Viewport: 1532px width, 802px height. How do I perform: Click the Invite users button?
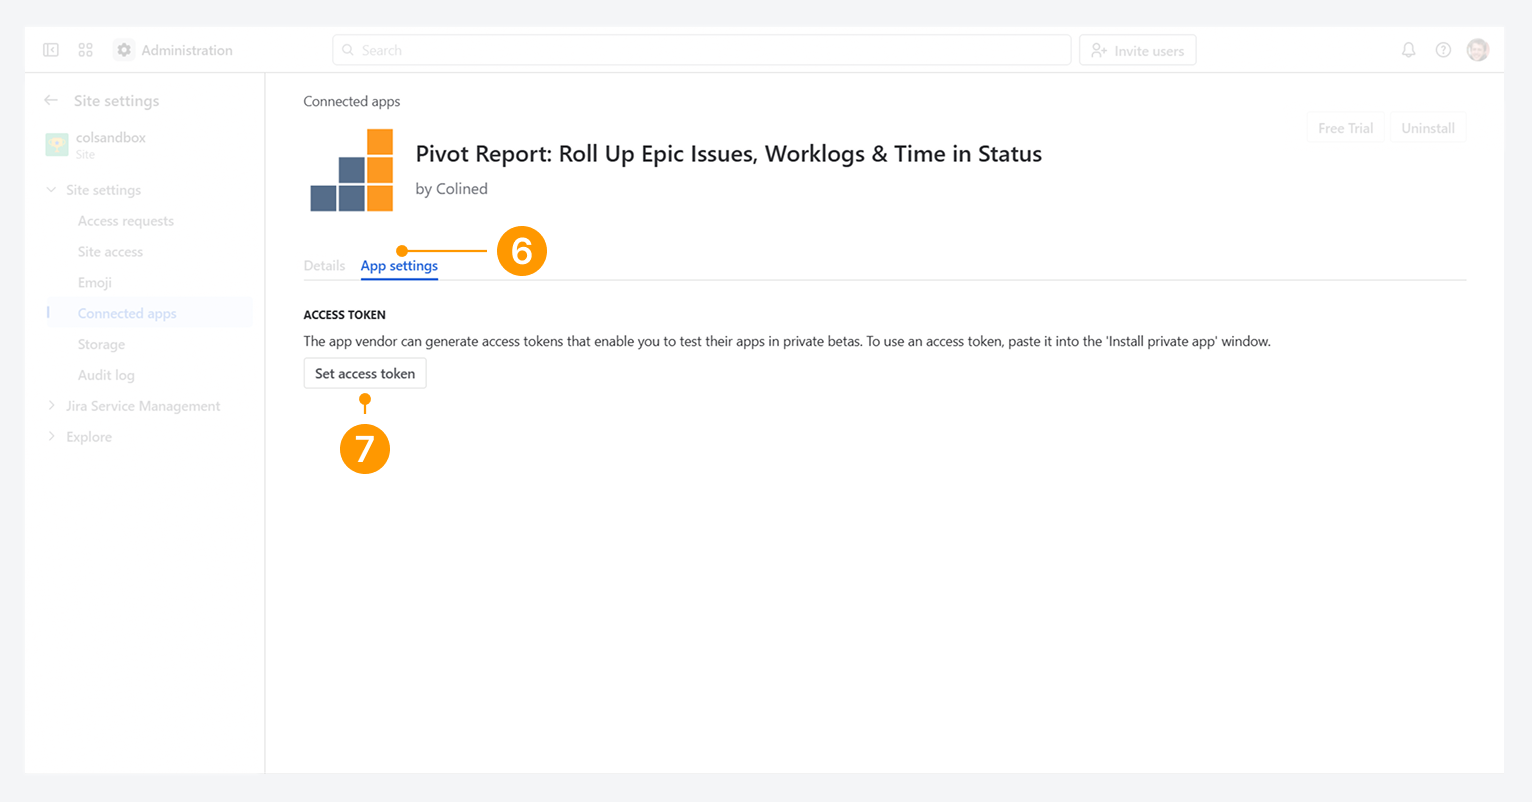[1138, 50]
